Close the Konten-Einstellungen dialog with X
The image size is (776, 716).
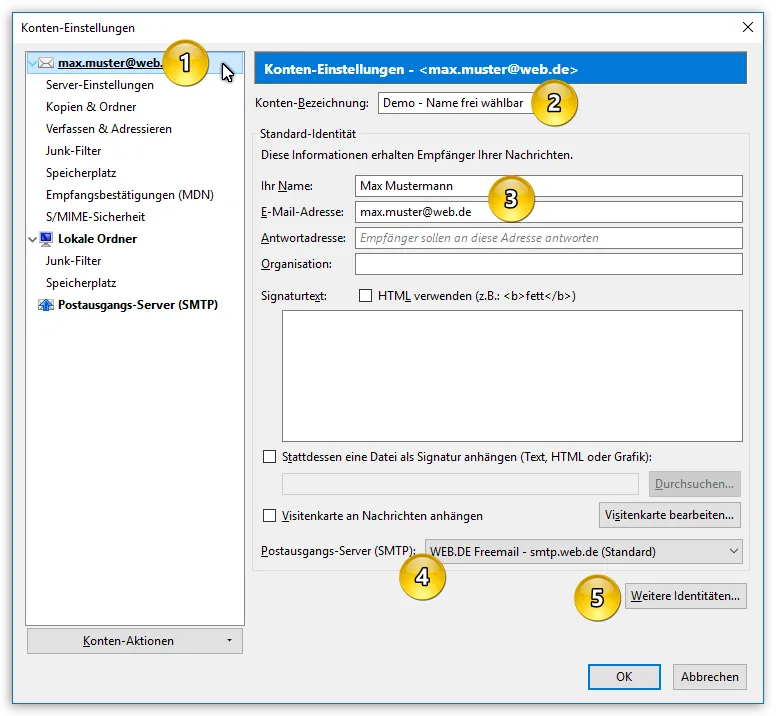click(x=748, y=27)
